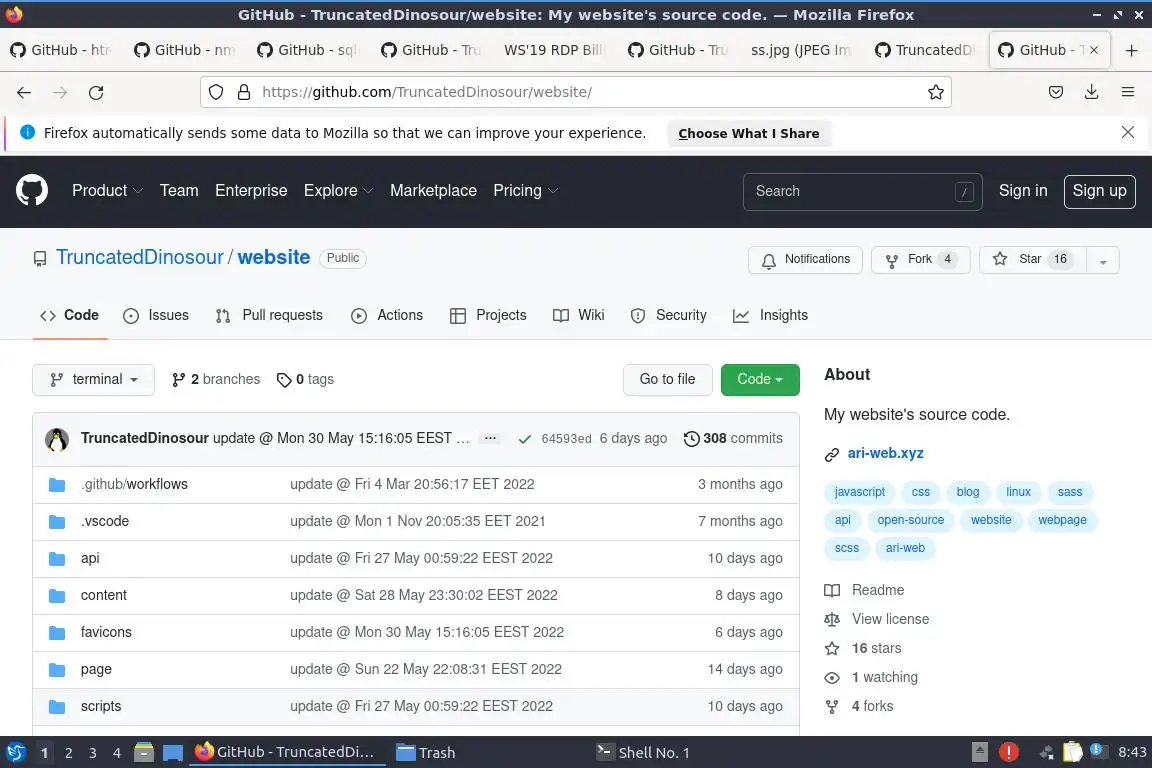
Task: Expand commit message ellipsis button
Action: pyautogui.click(x=490, y=438)
